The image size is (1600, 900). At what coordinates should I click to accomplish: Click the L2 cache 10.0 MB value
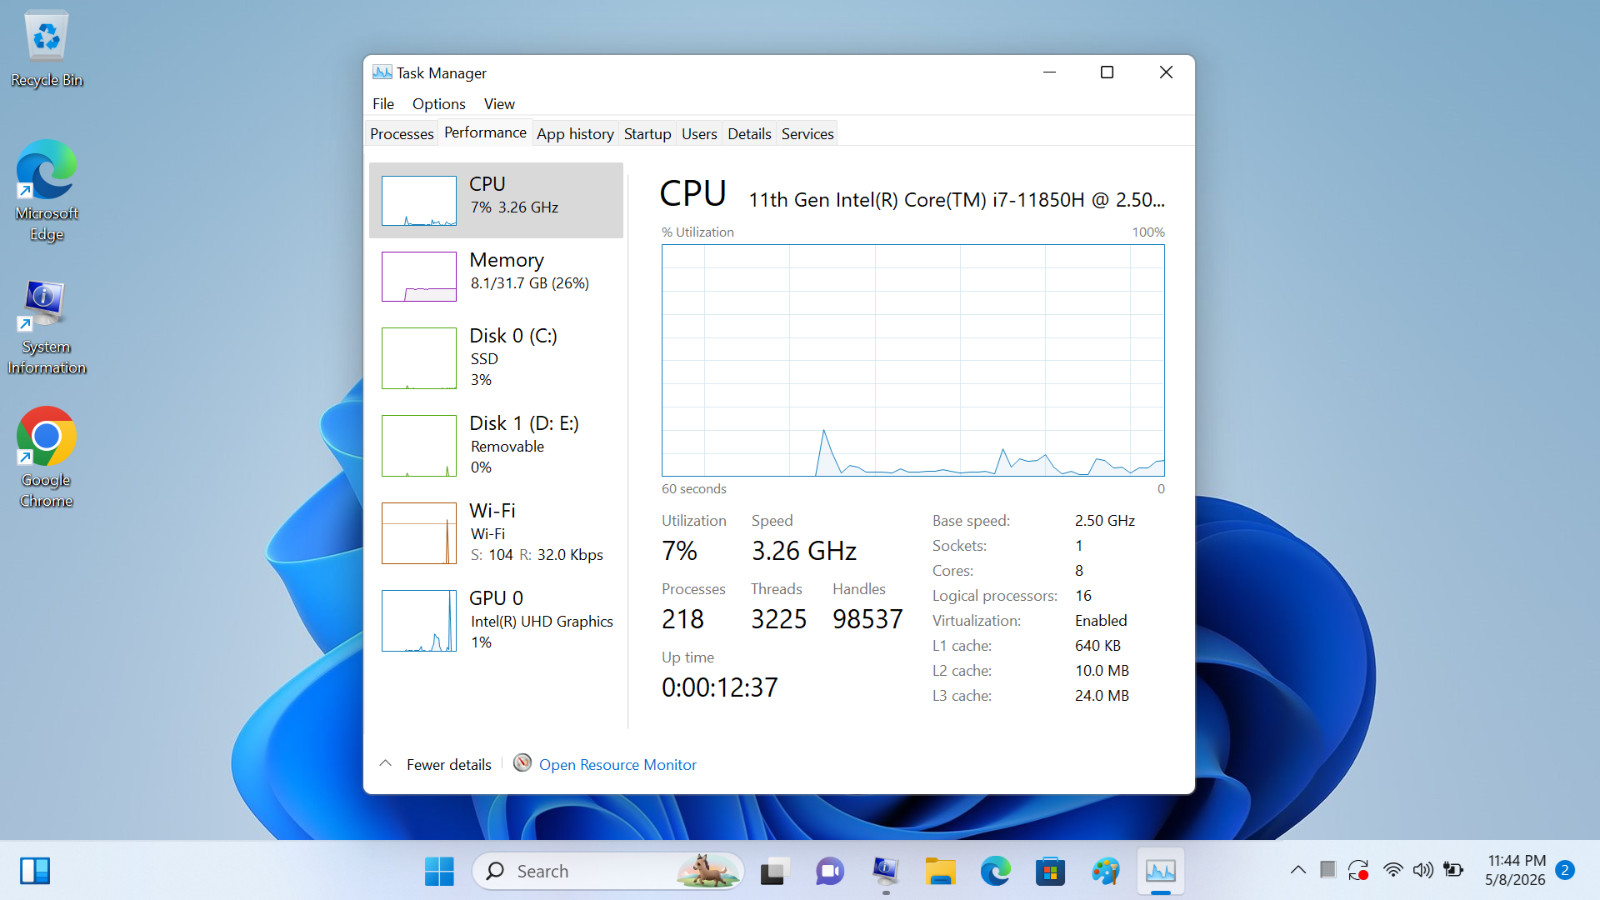(x=1102, y=671)
